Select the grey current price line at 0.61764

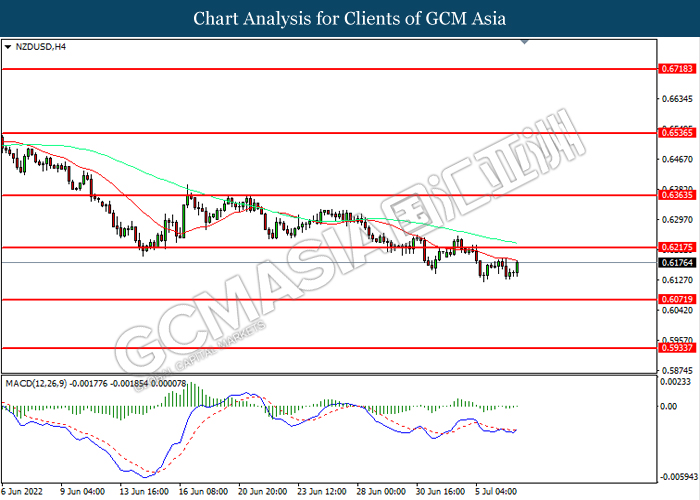329,262
